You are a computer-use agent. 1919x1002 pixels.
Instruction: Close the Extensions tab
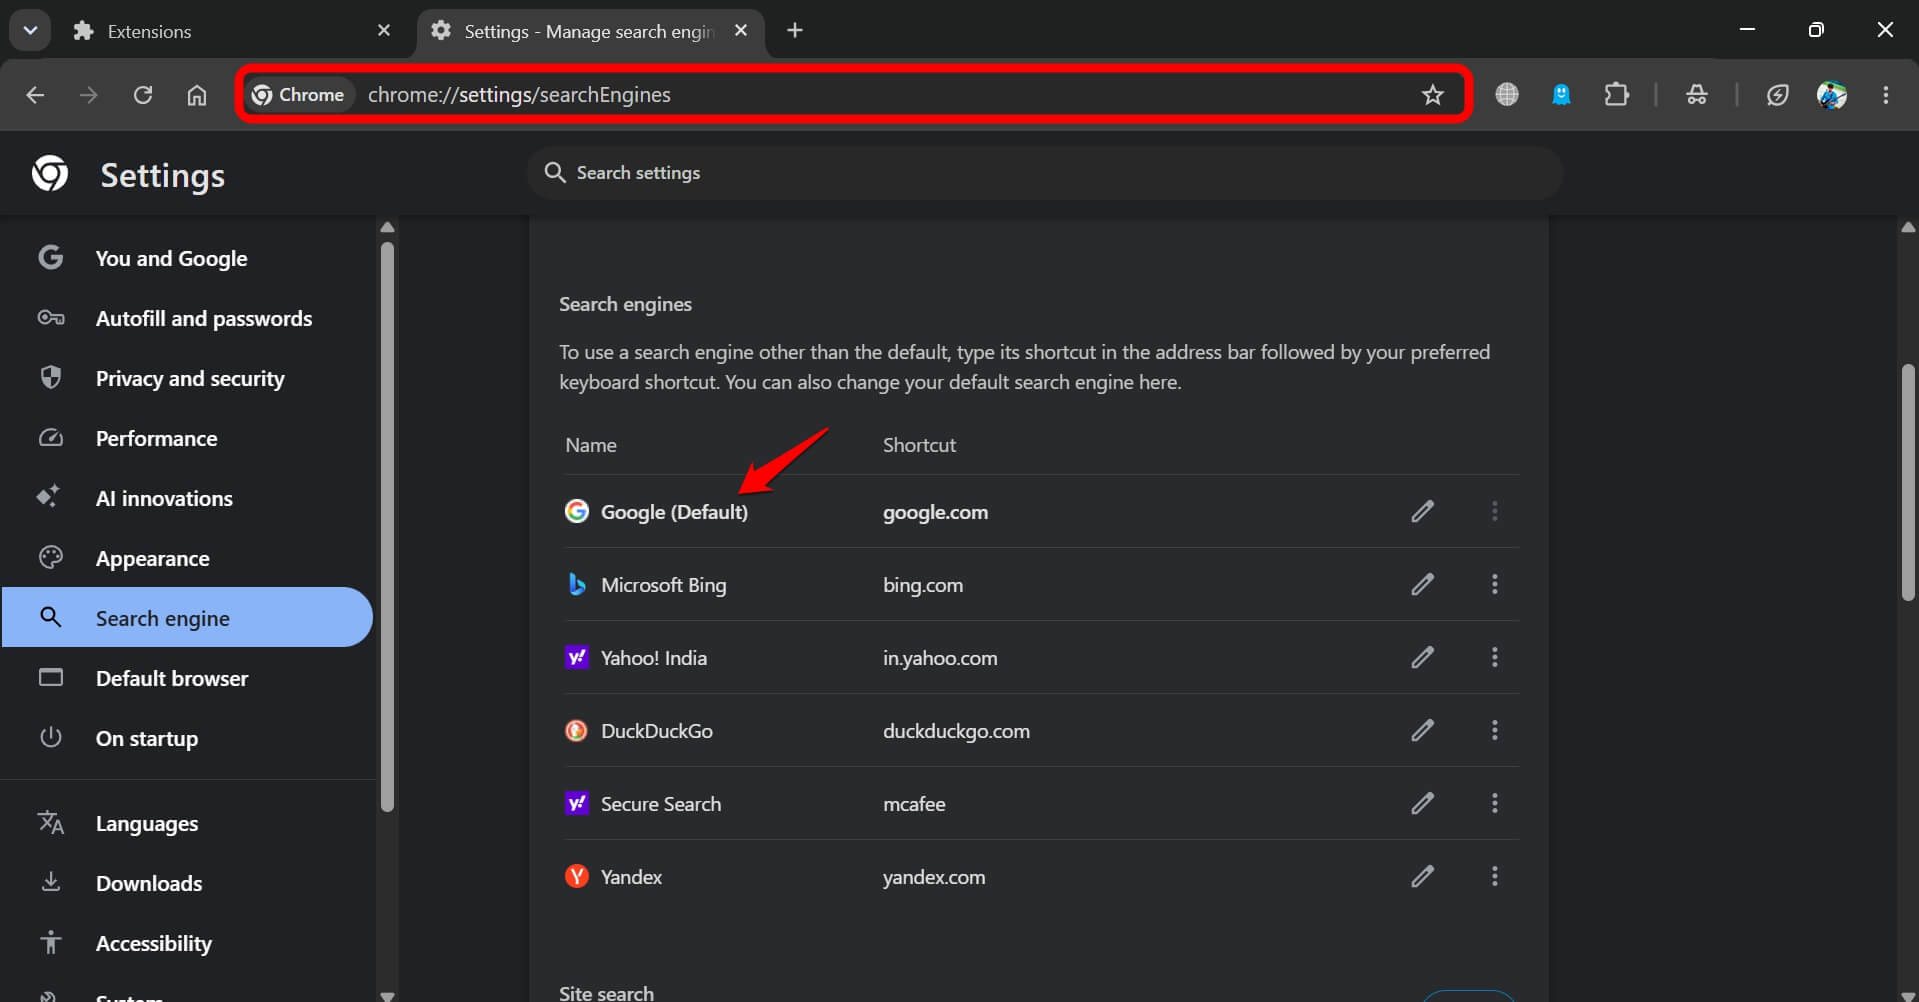coord(384,31)
